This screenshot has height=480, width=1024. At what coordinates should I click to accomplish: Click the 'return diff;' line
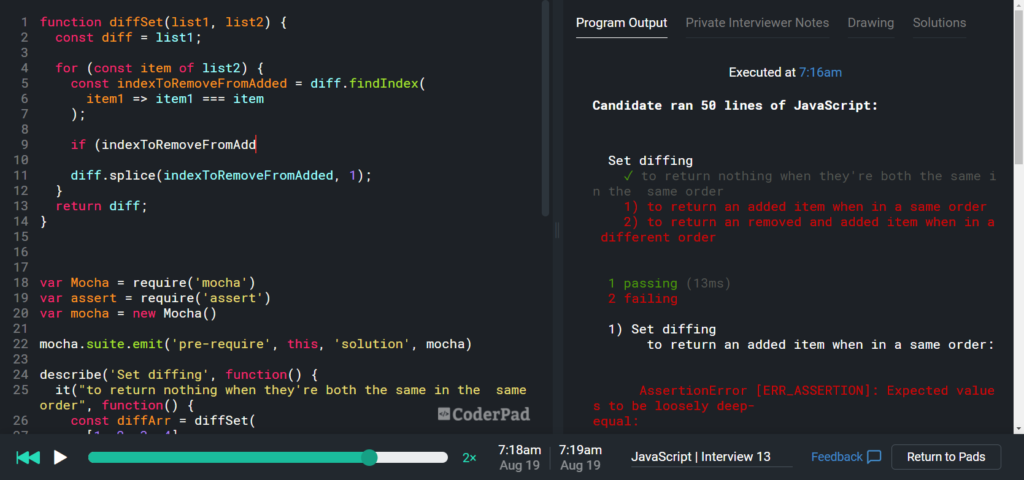click(x=102, y=206)
